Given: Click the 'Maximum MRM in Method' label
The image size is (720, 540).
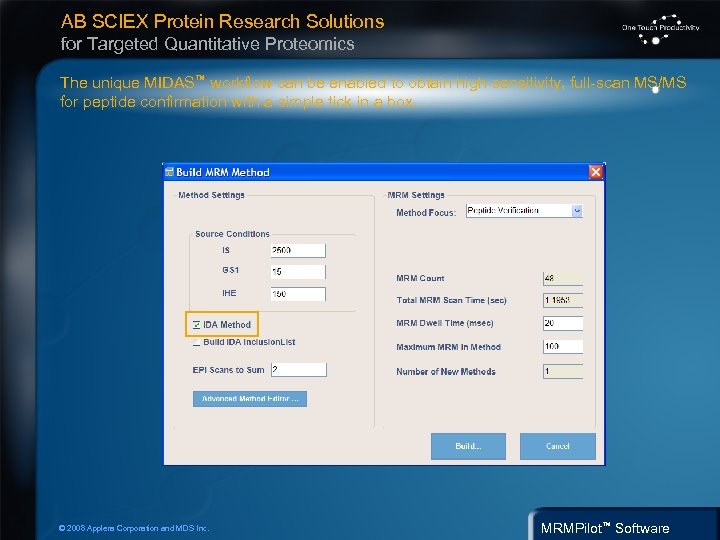Looking at the screenshot, I should coord(448,347).
